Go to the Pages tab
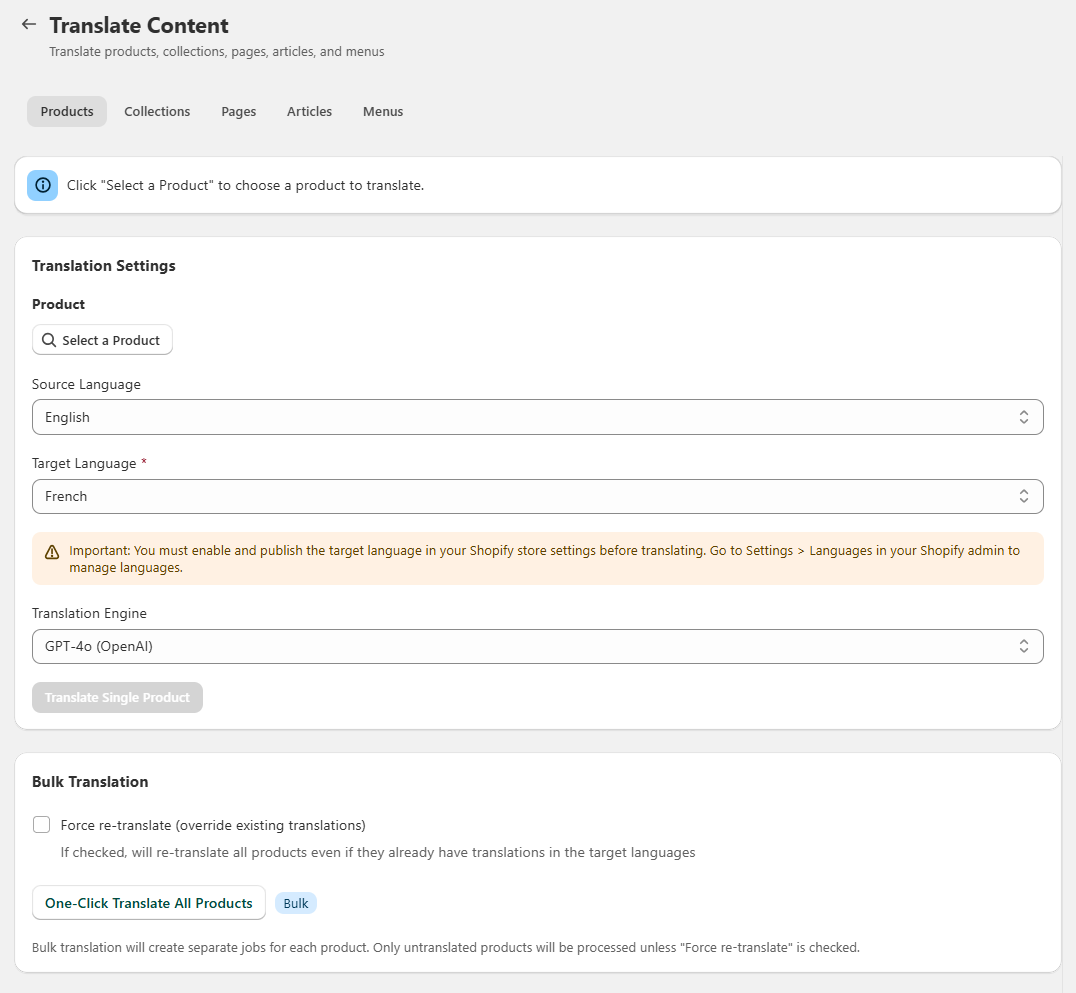Image resolution: width=1076 pixels, height=993 pixels. point(239,112)
